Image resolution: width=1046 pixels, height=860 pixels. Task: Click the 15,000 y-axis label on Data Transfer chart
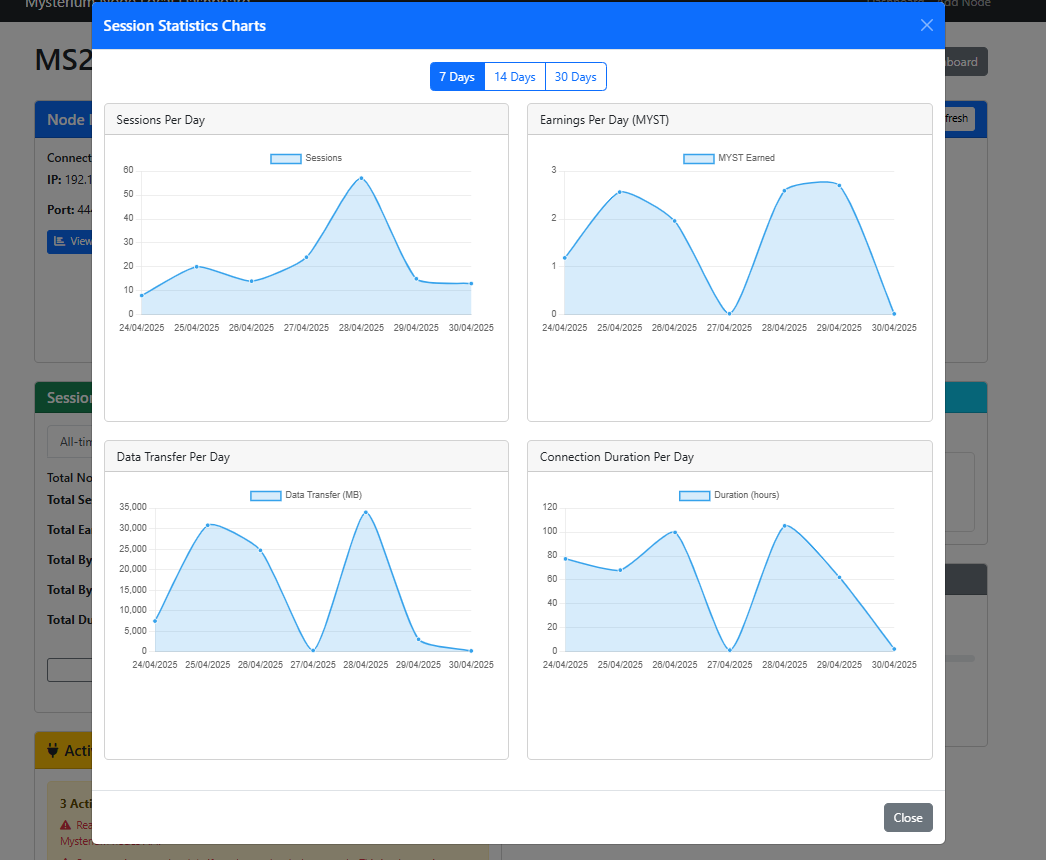pyautogui.click(x=133, y=590)
